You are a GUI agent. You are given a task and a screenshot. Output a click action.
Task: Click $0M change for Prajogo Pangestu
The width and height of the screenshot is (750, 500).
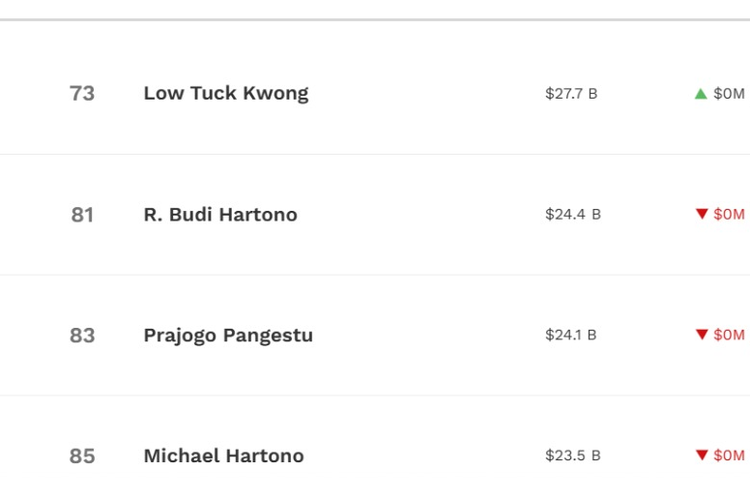point(729,334)
